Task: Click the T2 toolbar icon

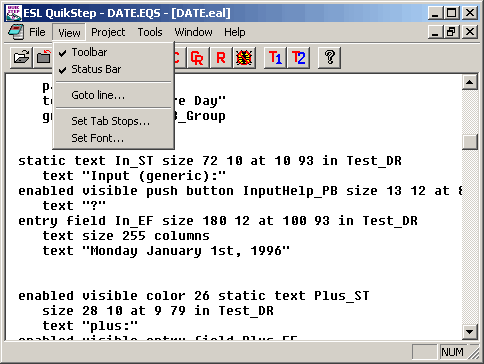Action: click(298, 58)
